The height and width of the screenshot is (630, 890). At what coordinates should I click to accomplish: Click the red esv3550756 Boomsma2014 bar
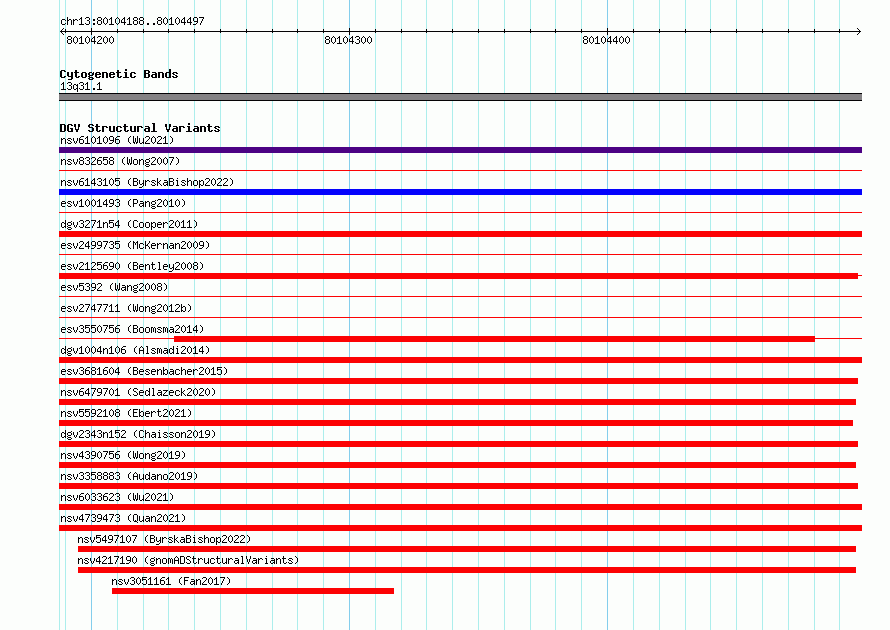(494, 339)
